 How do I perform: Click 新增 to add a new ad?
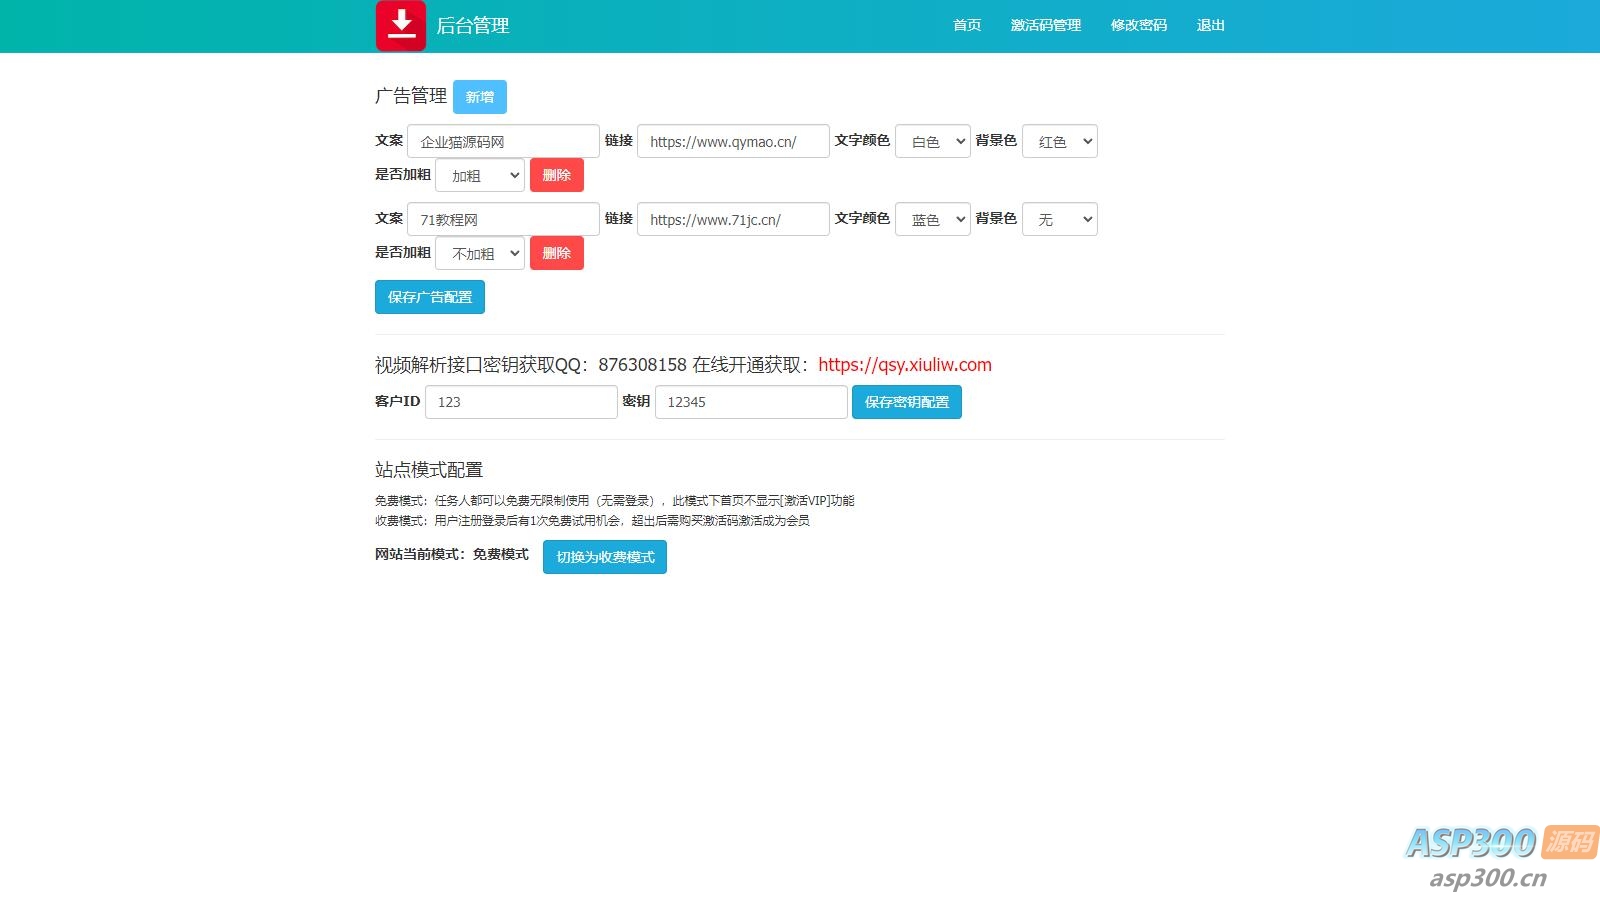pyautogui.click(x=480, y=97)
